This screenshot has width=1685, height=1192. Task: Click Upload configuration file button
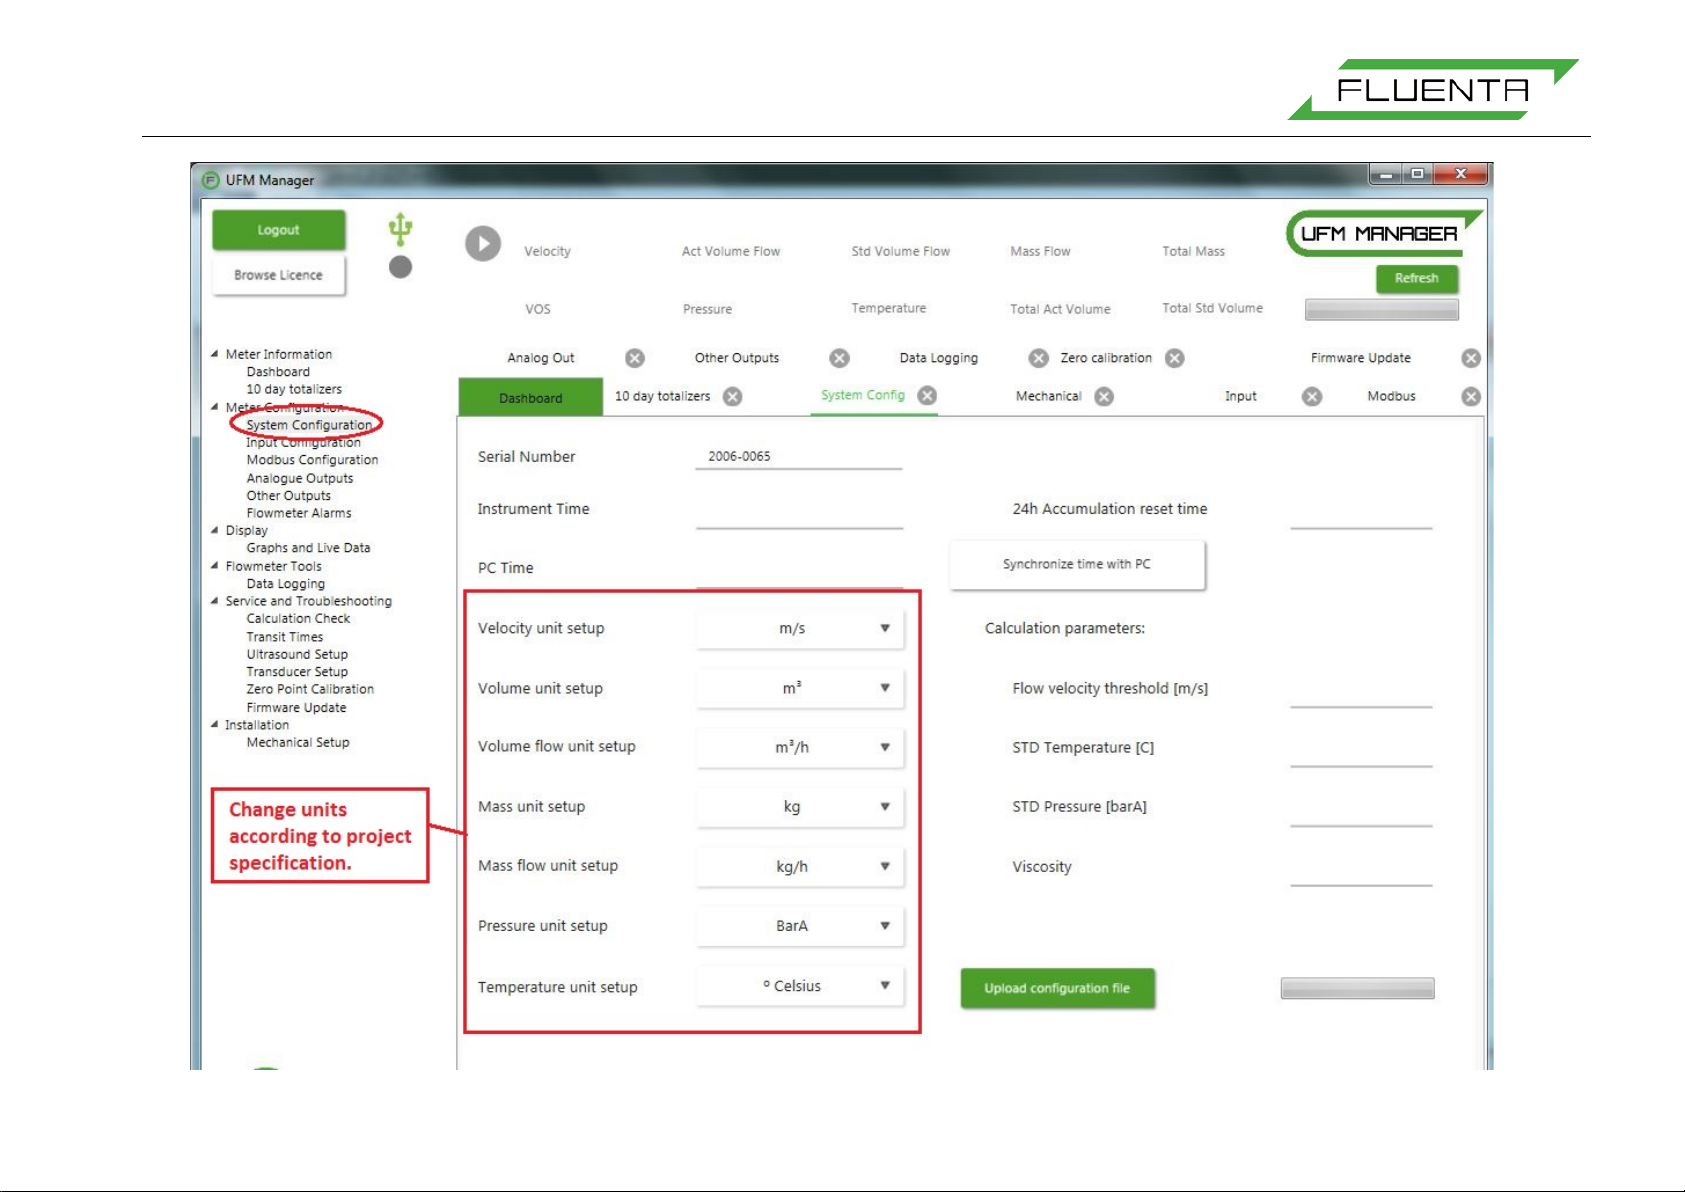point(1057,988)
